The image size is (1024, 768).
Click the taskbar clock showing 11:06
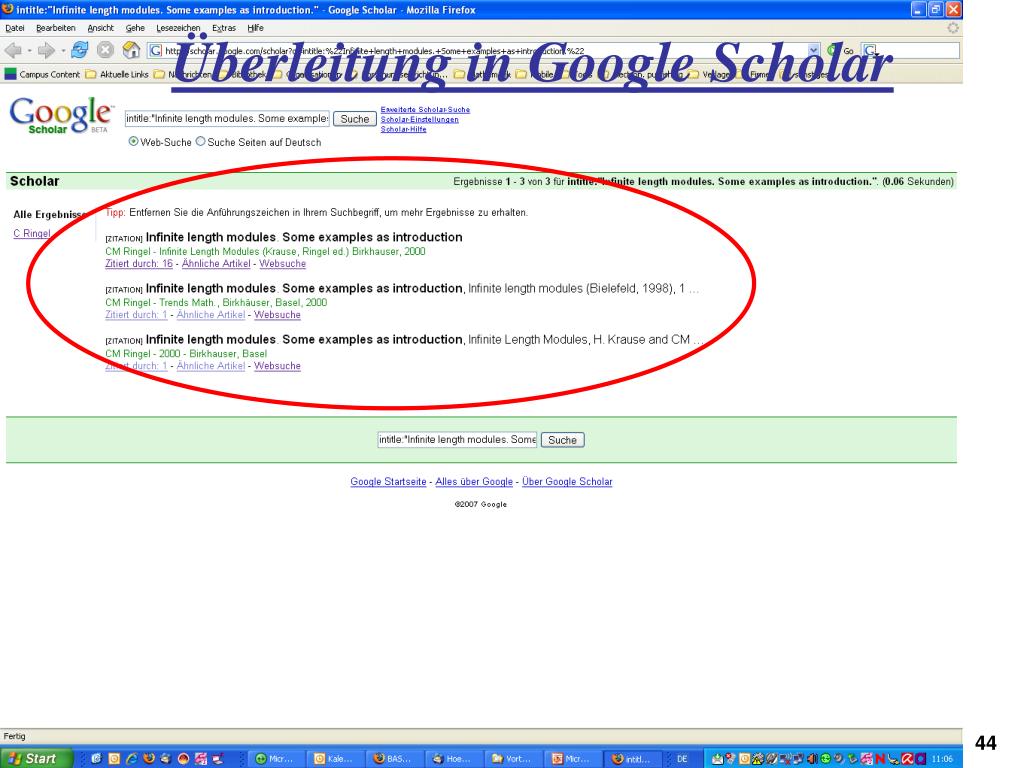pyautogui.click(x=942, y=759)
